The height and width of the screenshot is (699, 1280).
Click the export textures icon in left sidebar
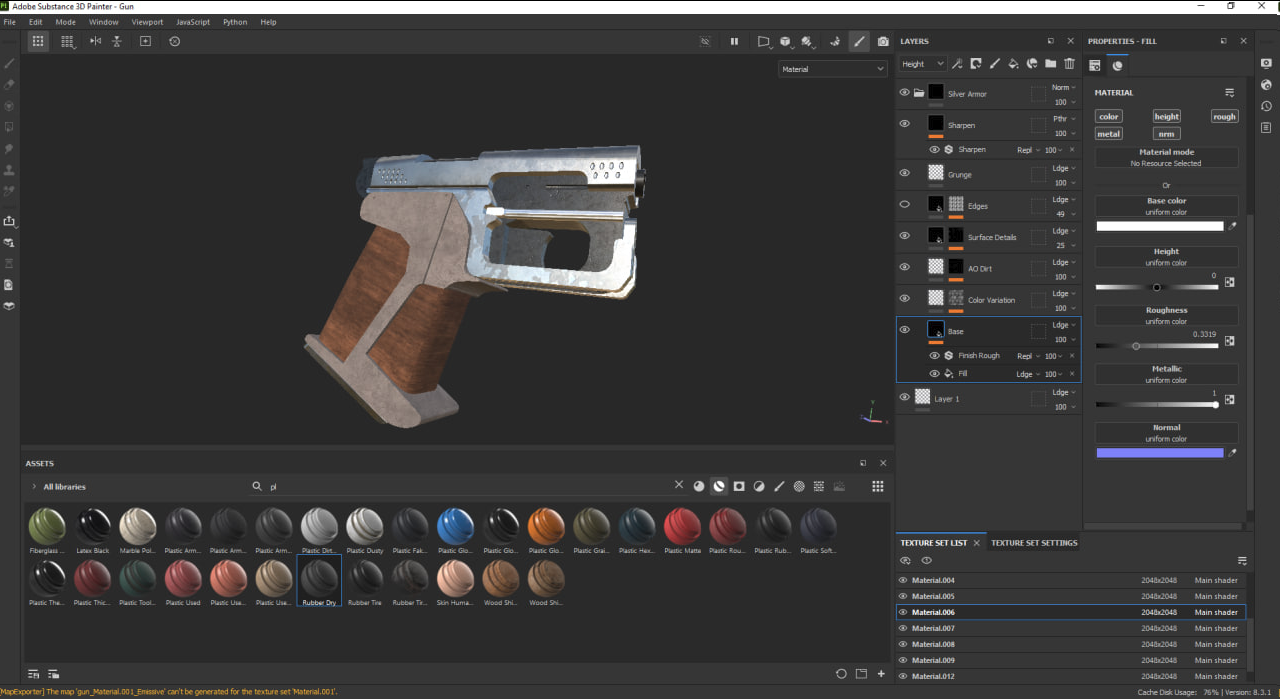pyautogui.click(x=10, y=221)
